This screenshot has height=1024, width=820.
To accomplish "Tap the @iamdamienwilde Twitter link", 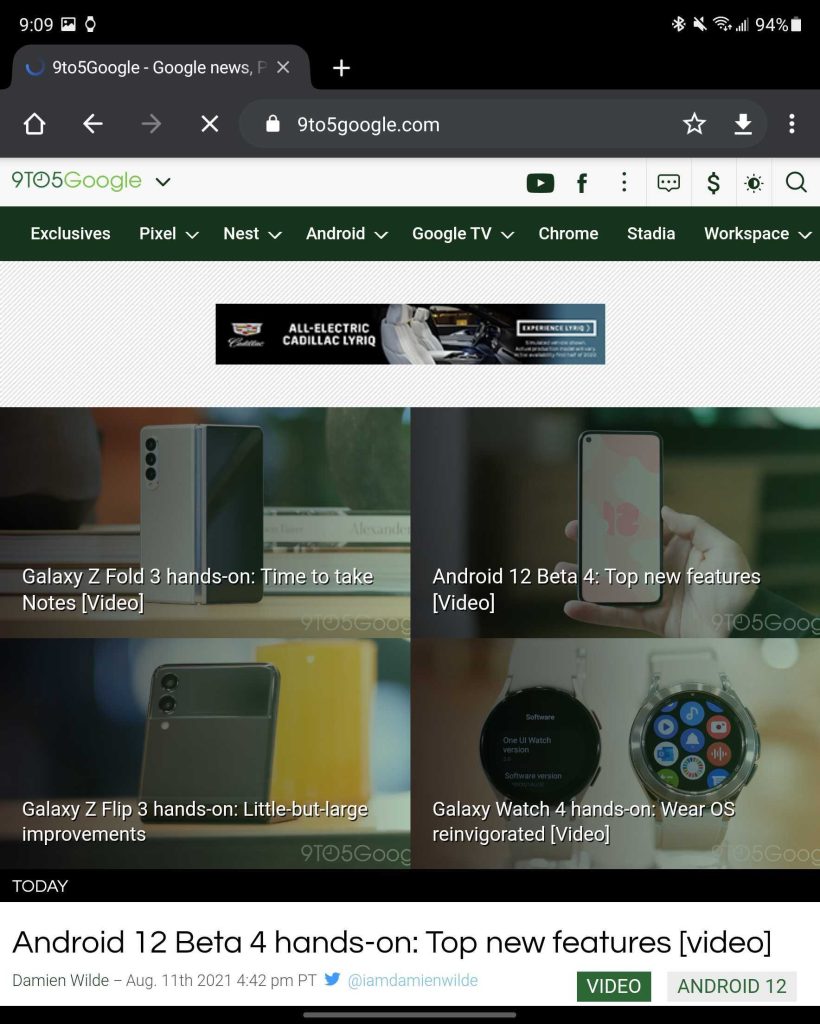I will (x=412, y=981).
